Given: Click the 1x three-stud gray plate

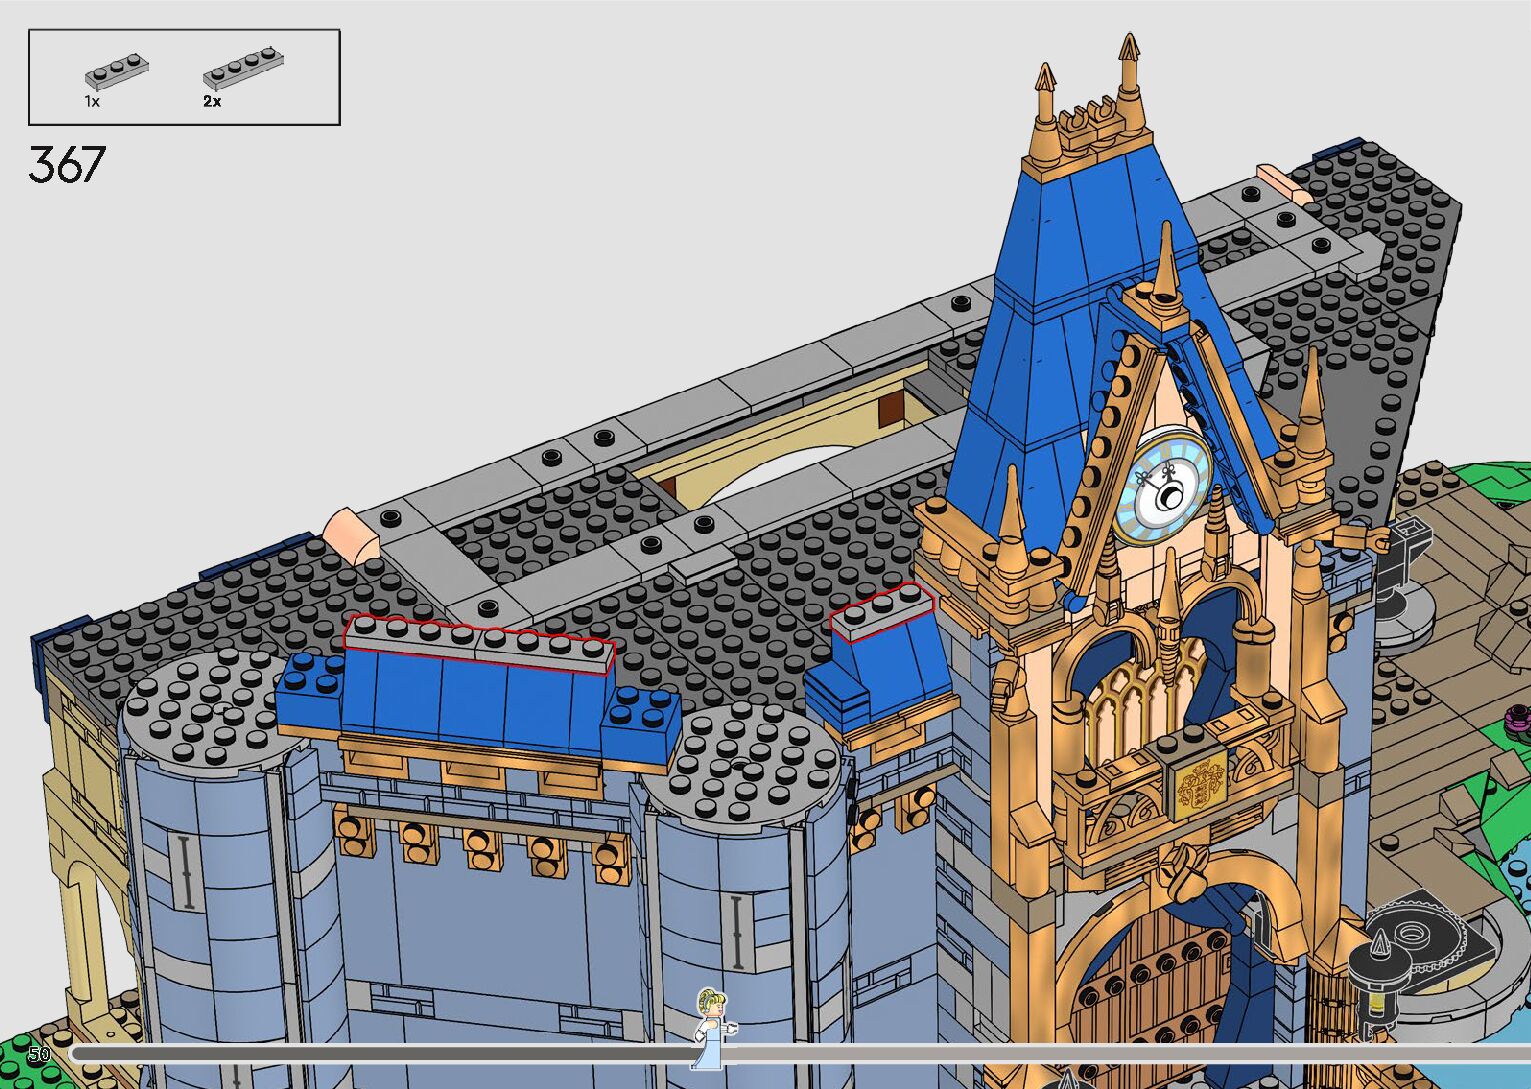Looking at the screenshot, I should click(116, 71).
